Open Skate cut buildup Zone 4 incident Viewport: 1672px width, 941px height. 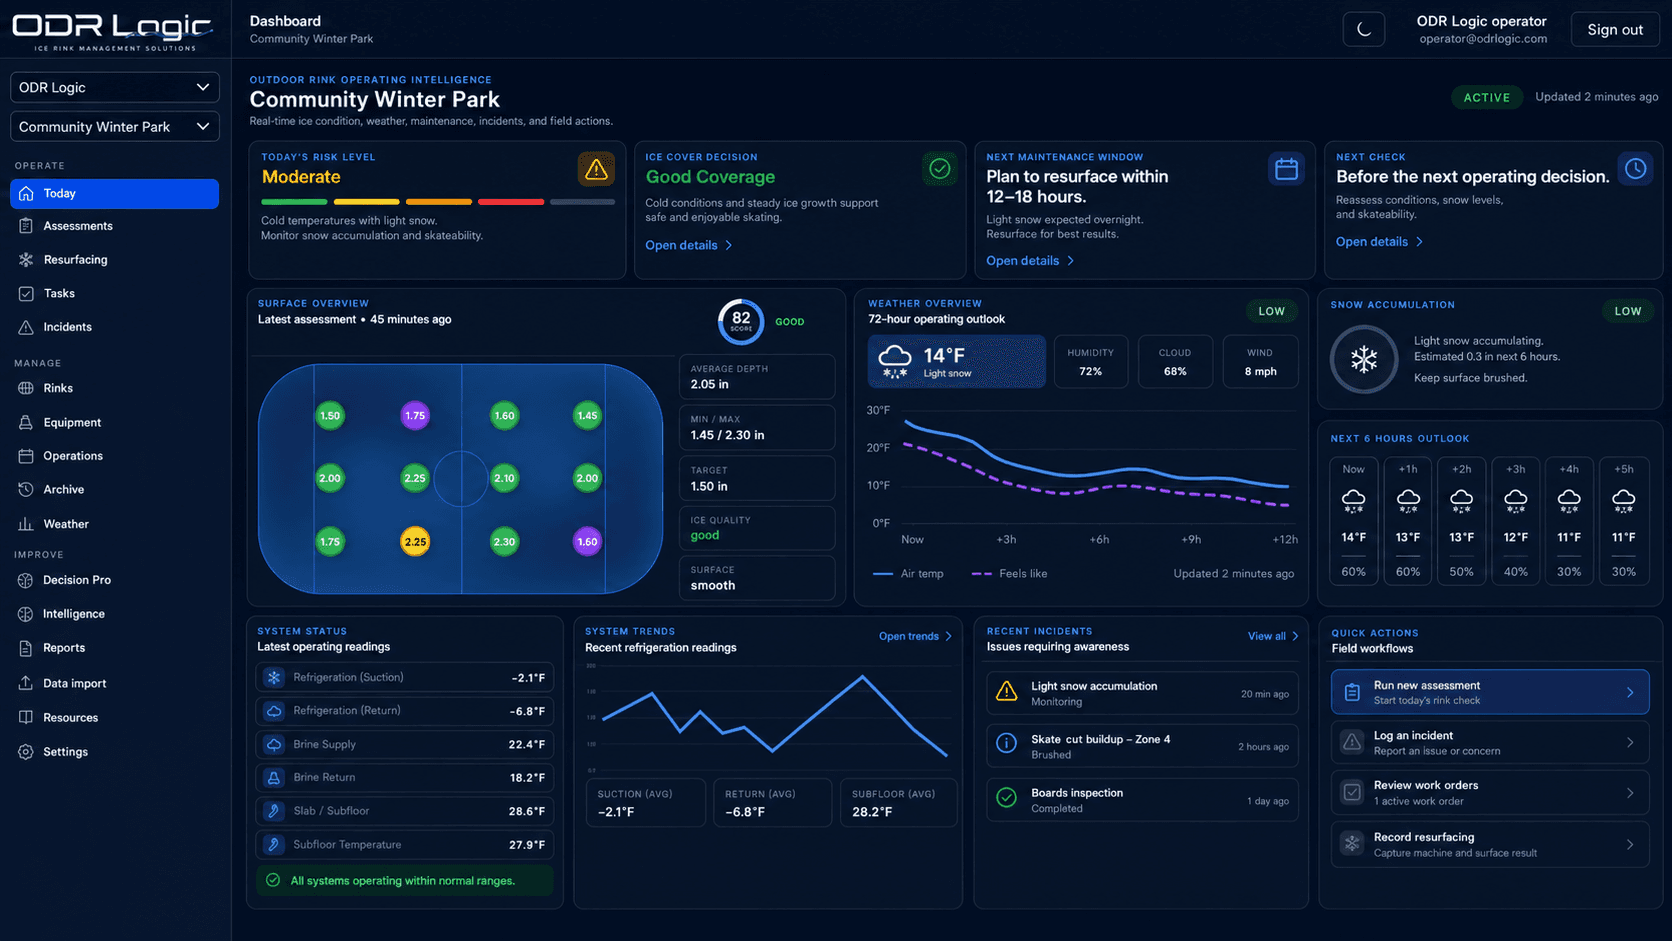[x=1142, y=746]
